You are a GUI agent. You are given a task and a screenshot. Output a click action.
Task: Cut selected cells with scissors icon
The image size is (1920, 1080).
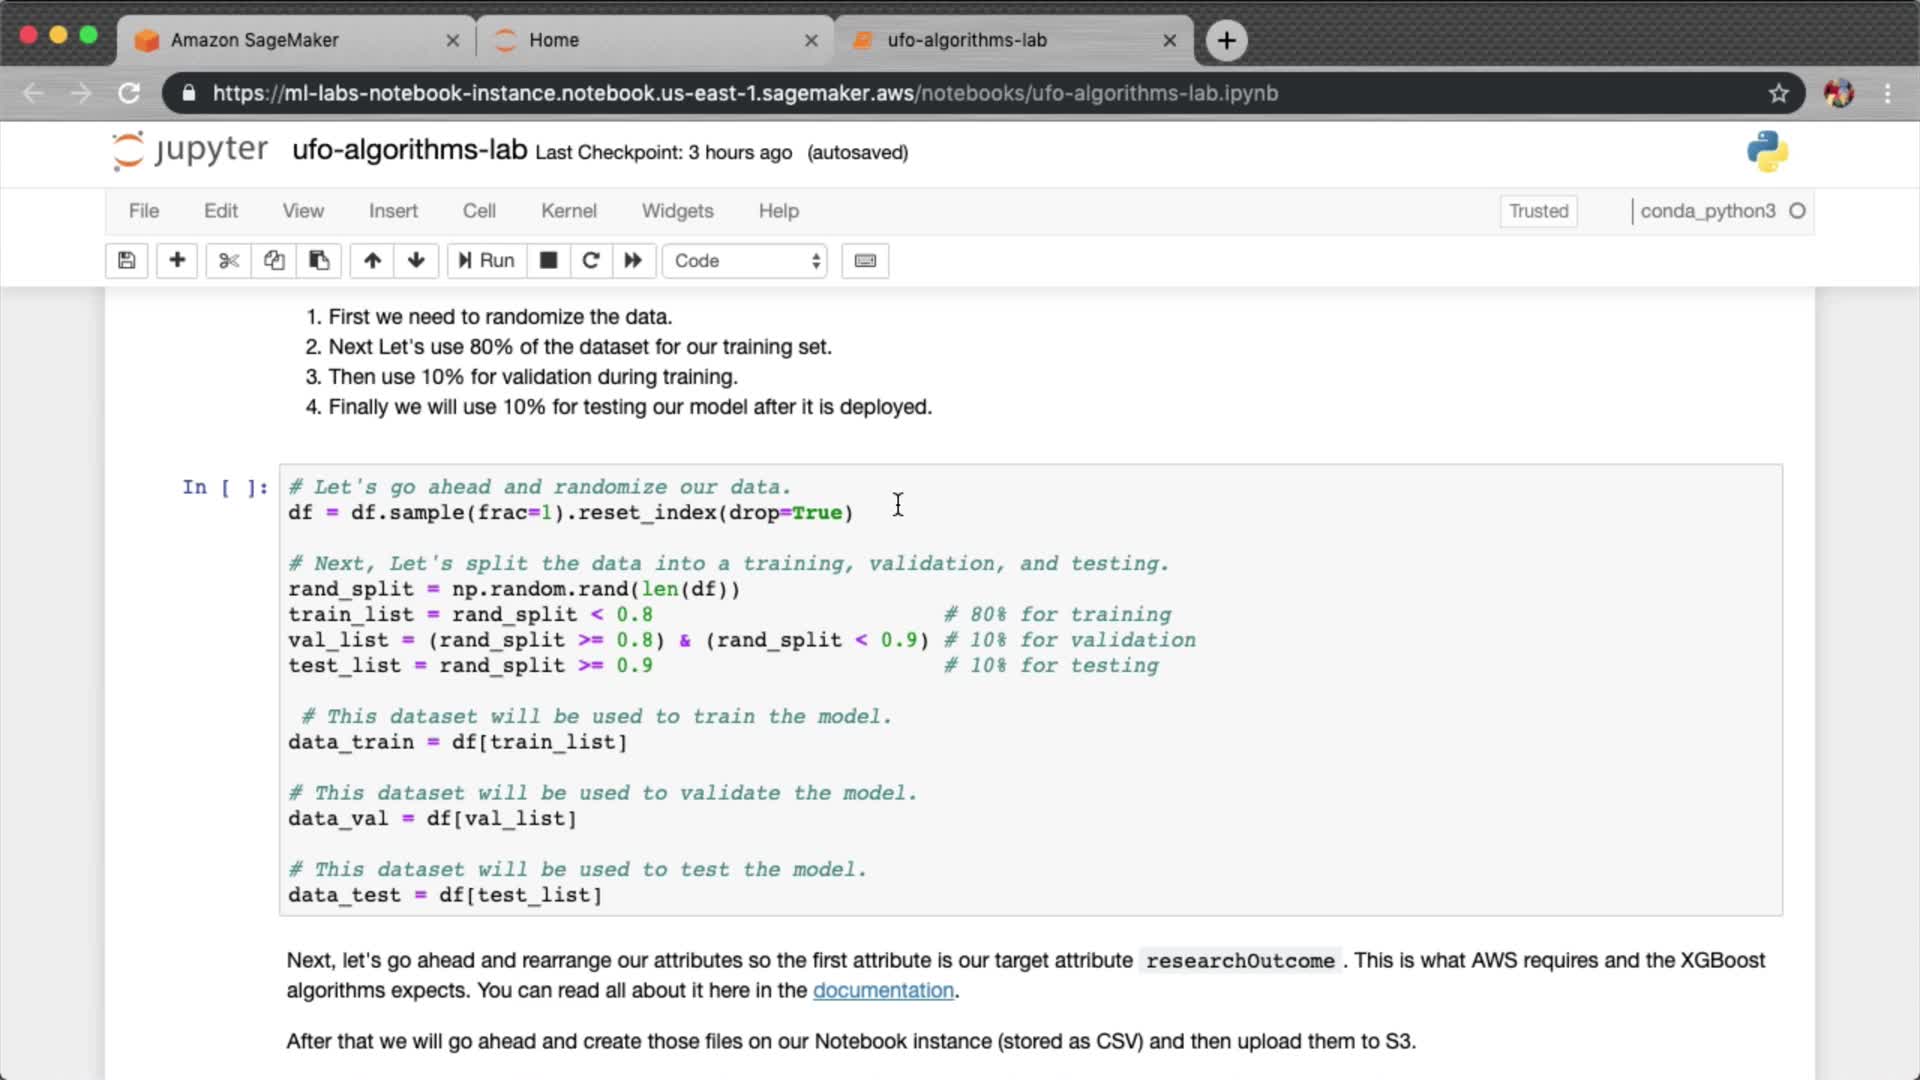point(229,261)
